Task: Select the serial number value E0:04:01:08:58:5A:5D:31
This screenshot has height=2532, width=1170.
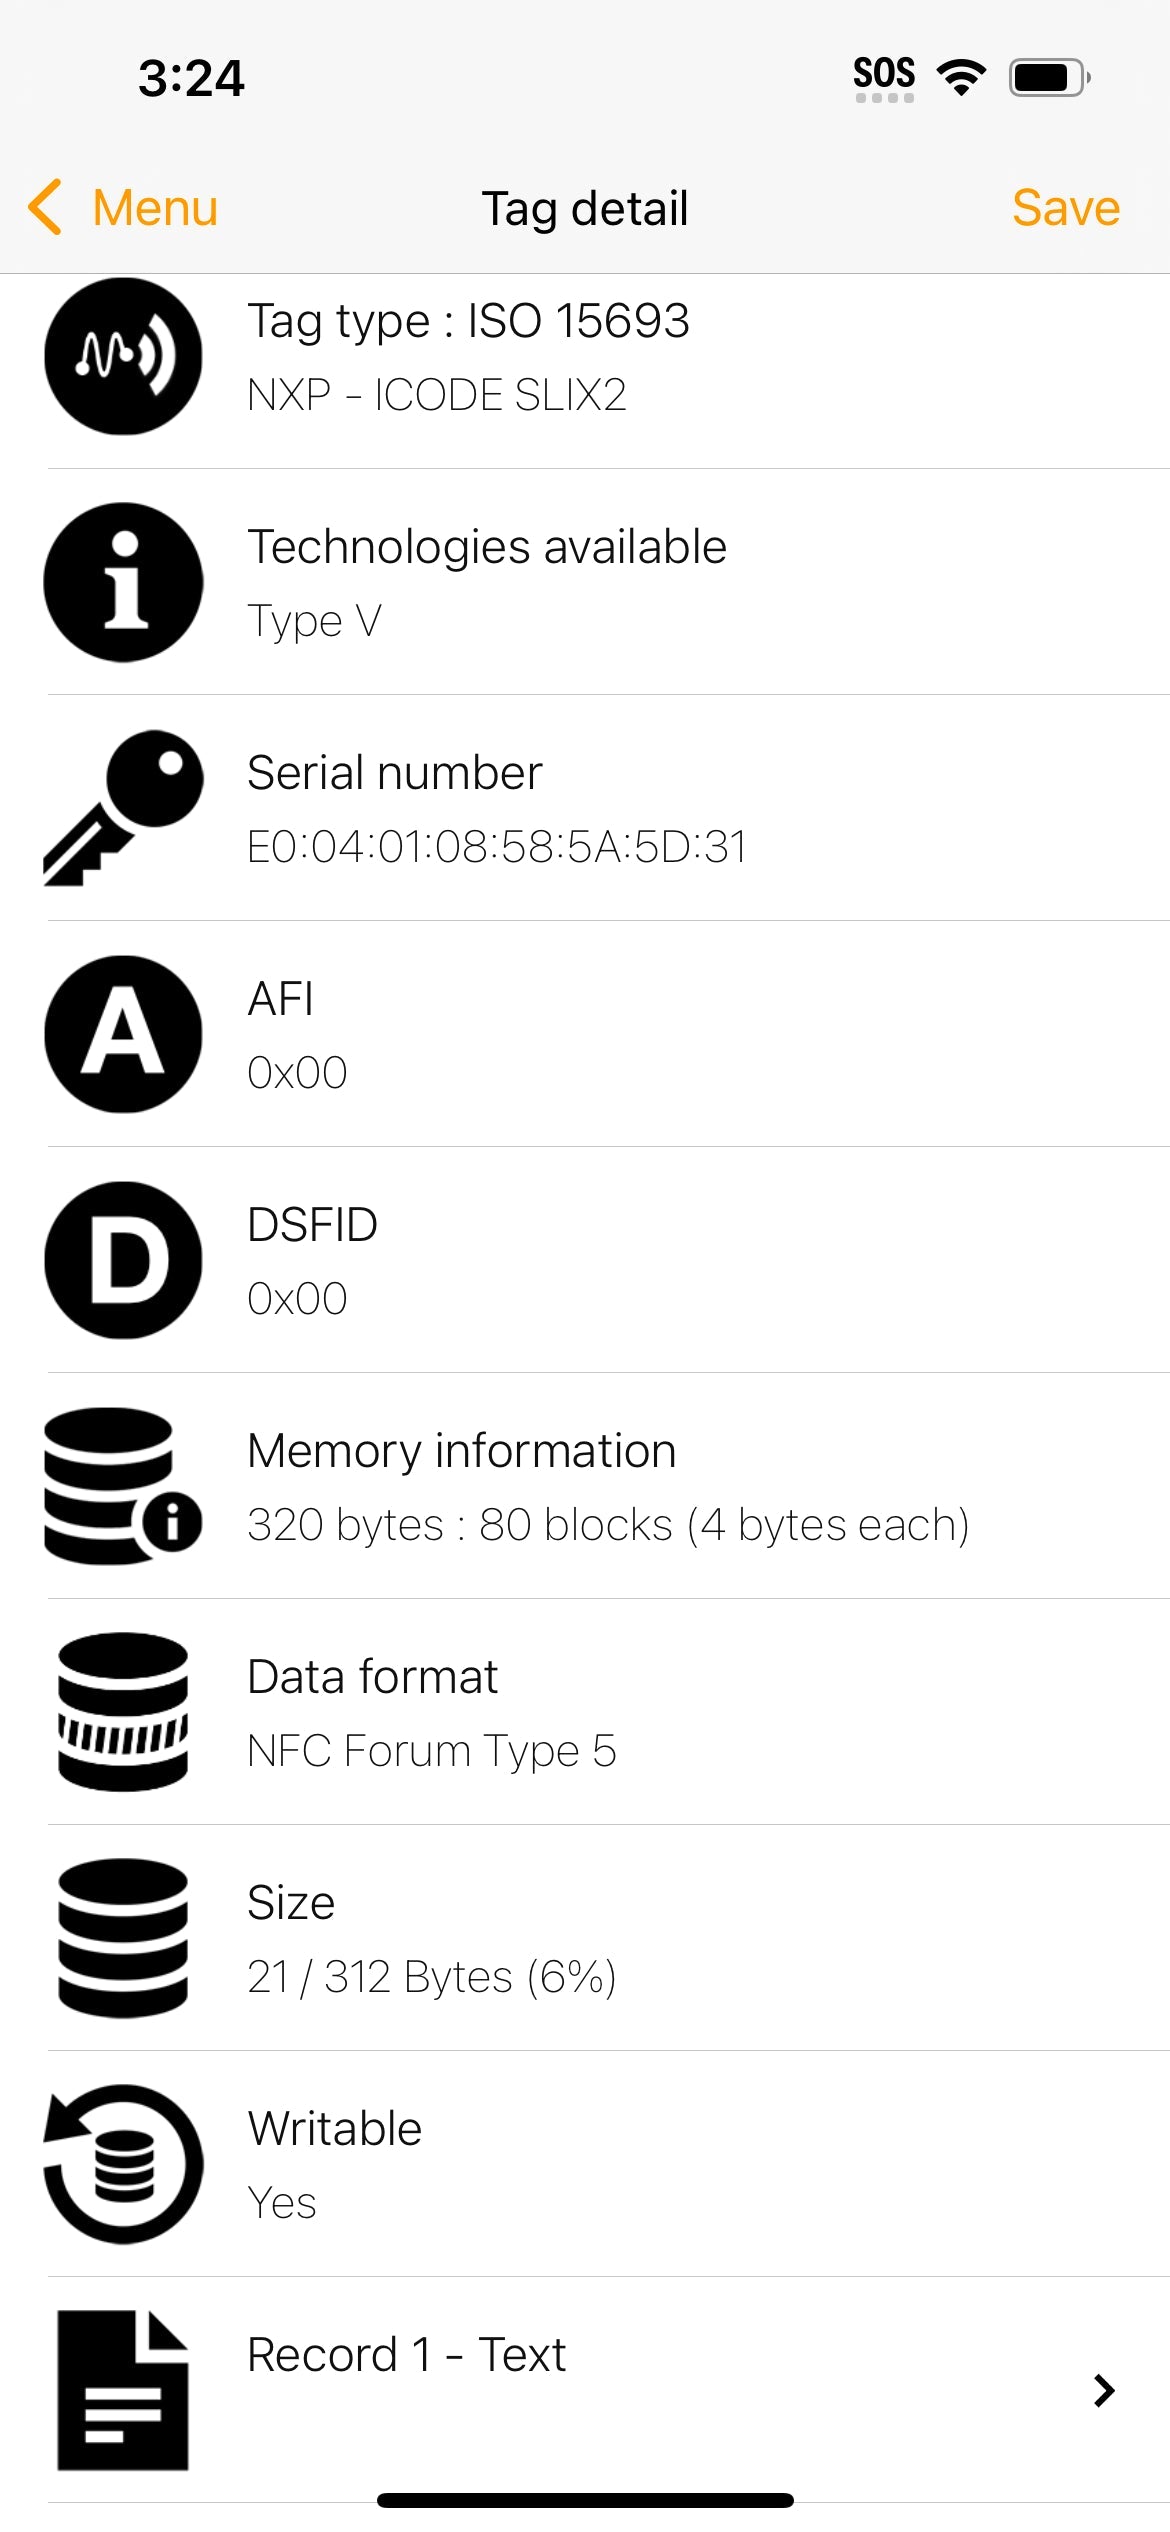Action: coord(497,847)
